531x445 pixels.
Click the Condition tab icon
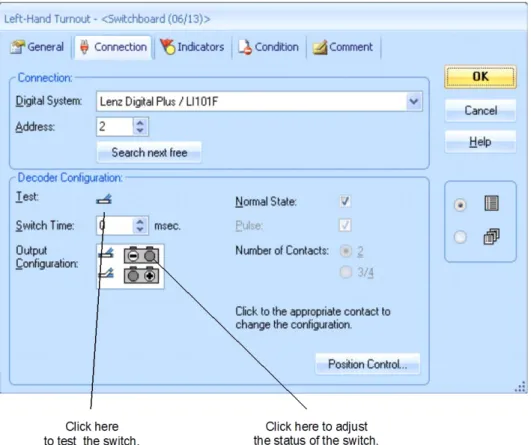point(245,47)
